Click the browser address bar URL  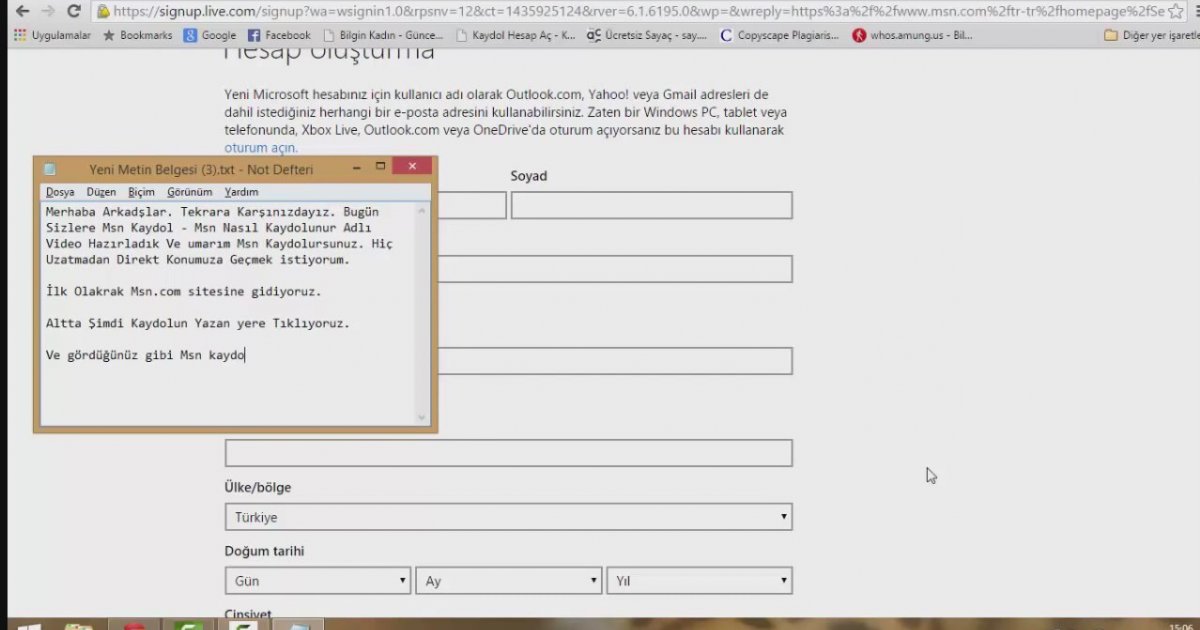coord(638,11)
